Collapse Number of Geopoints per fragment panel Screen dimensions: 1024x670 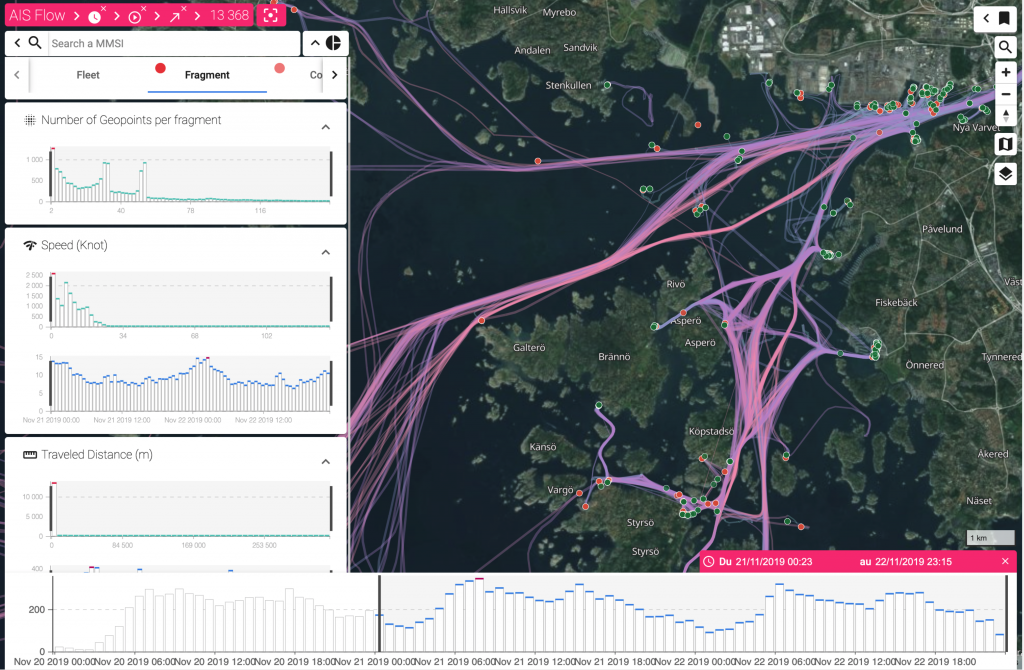[x=326, y=127]
